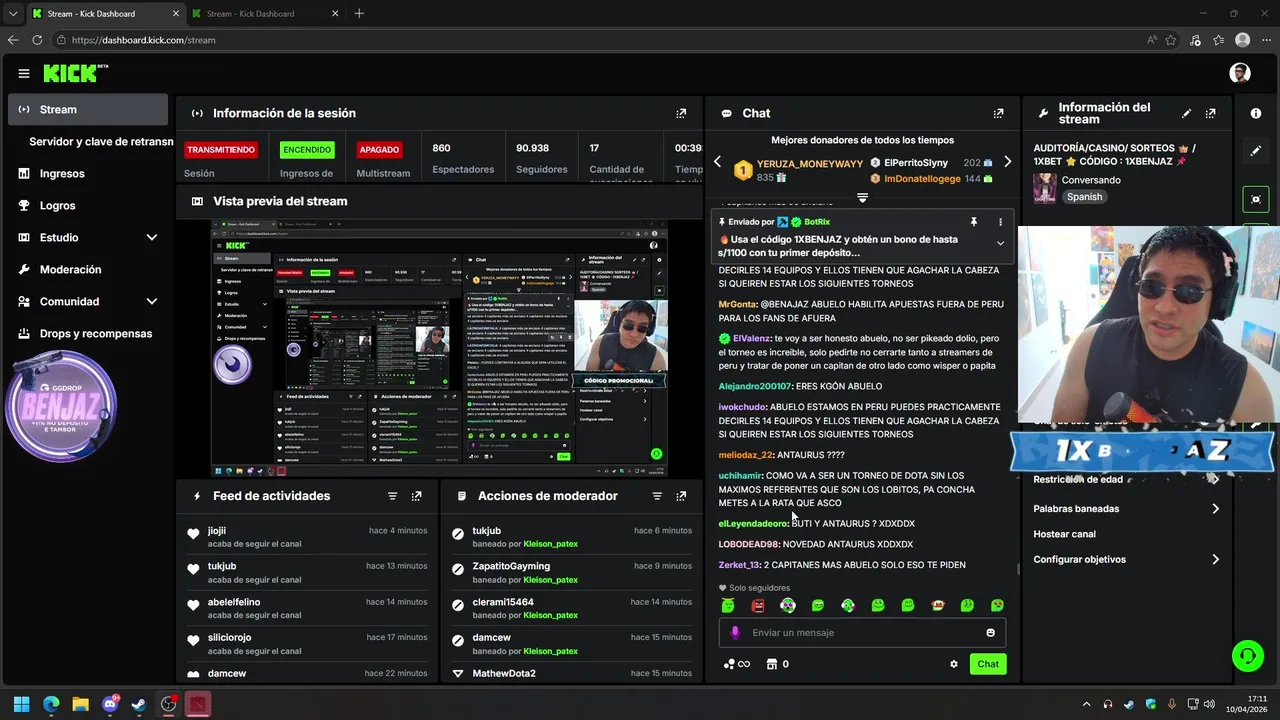Click the browser address bar

click(600, 40)
